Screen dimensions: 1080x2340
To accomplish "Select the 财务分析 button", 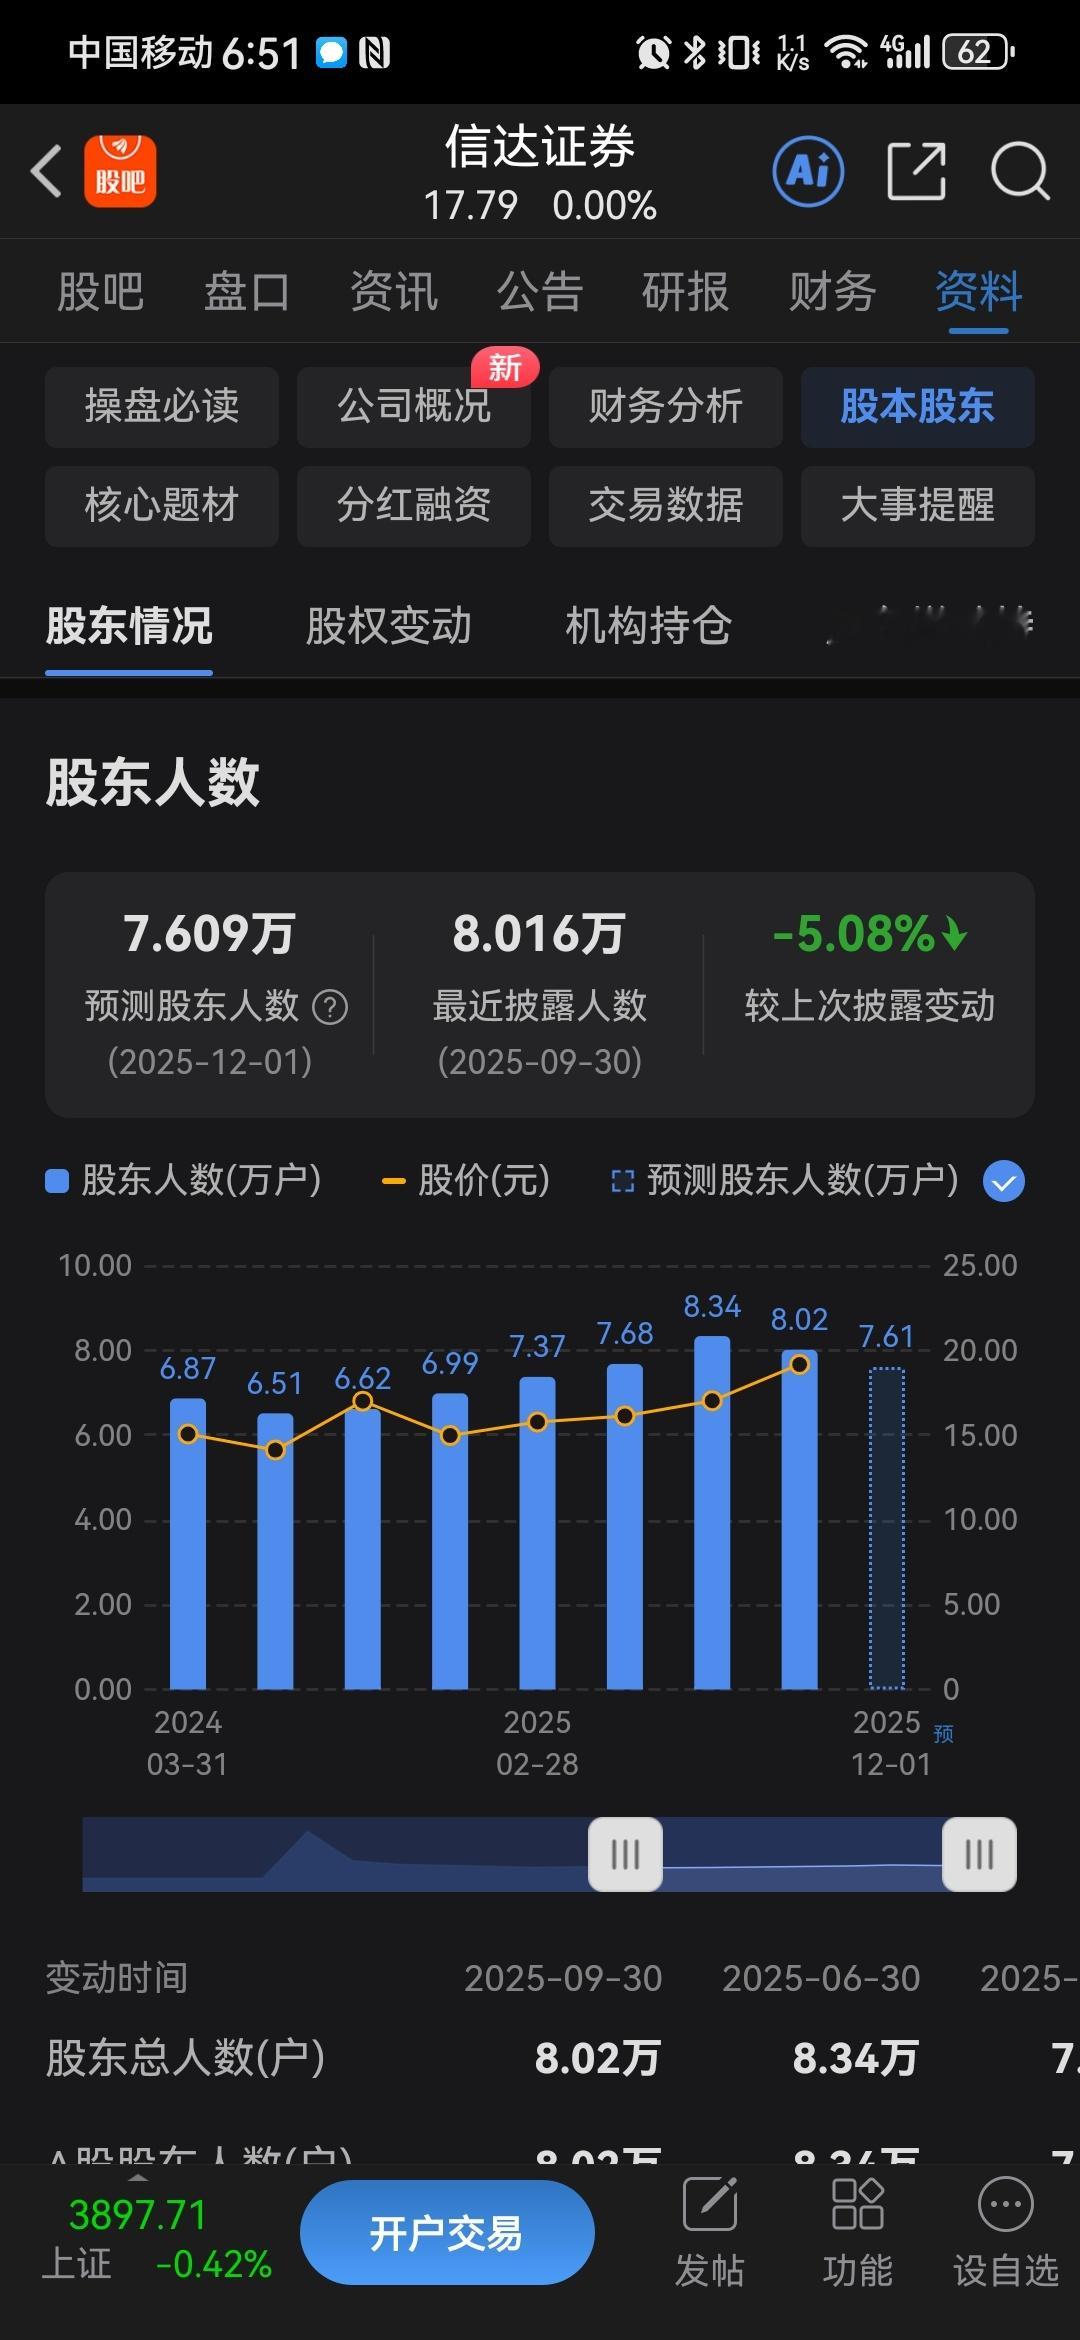I will (x=666, y=407).
